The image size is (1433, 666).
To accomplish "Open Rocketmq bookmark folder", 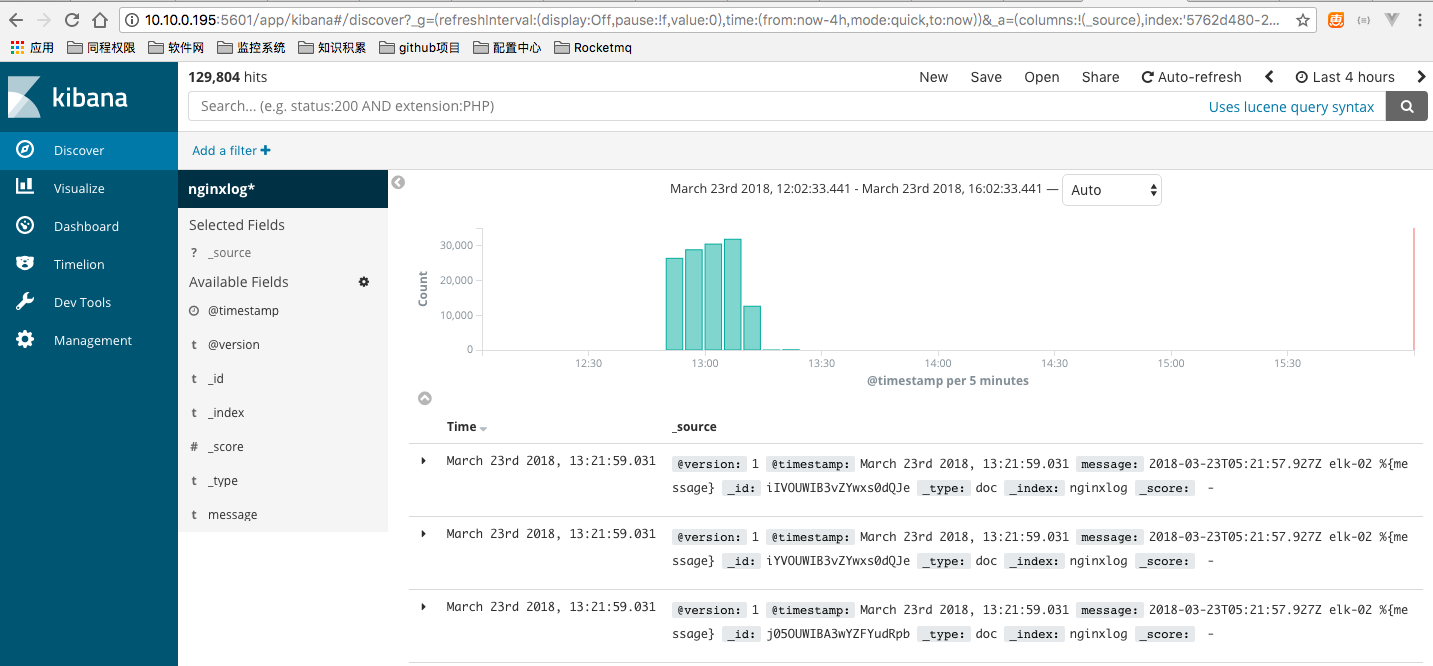I will 592,47.
